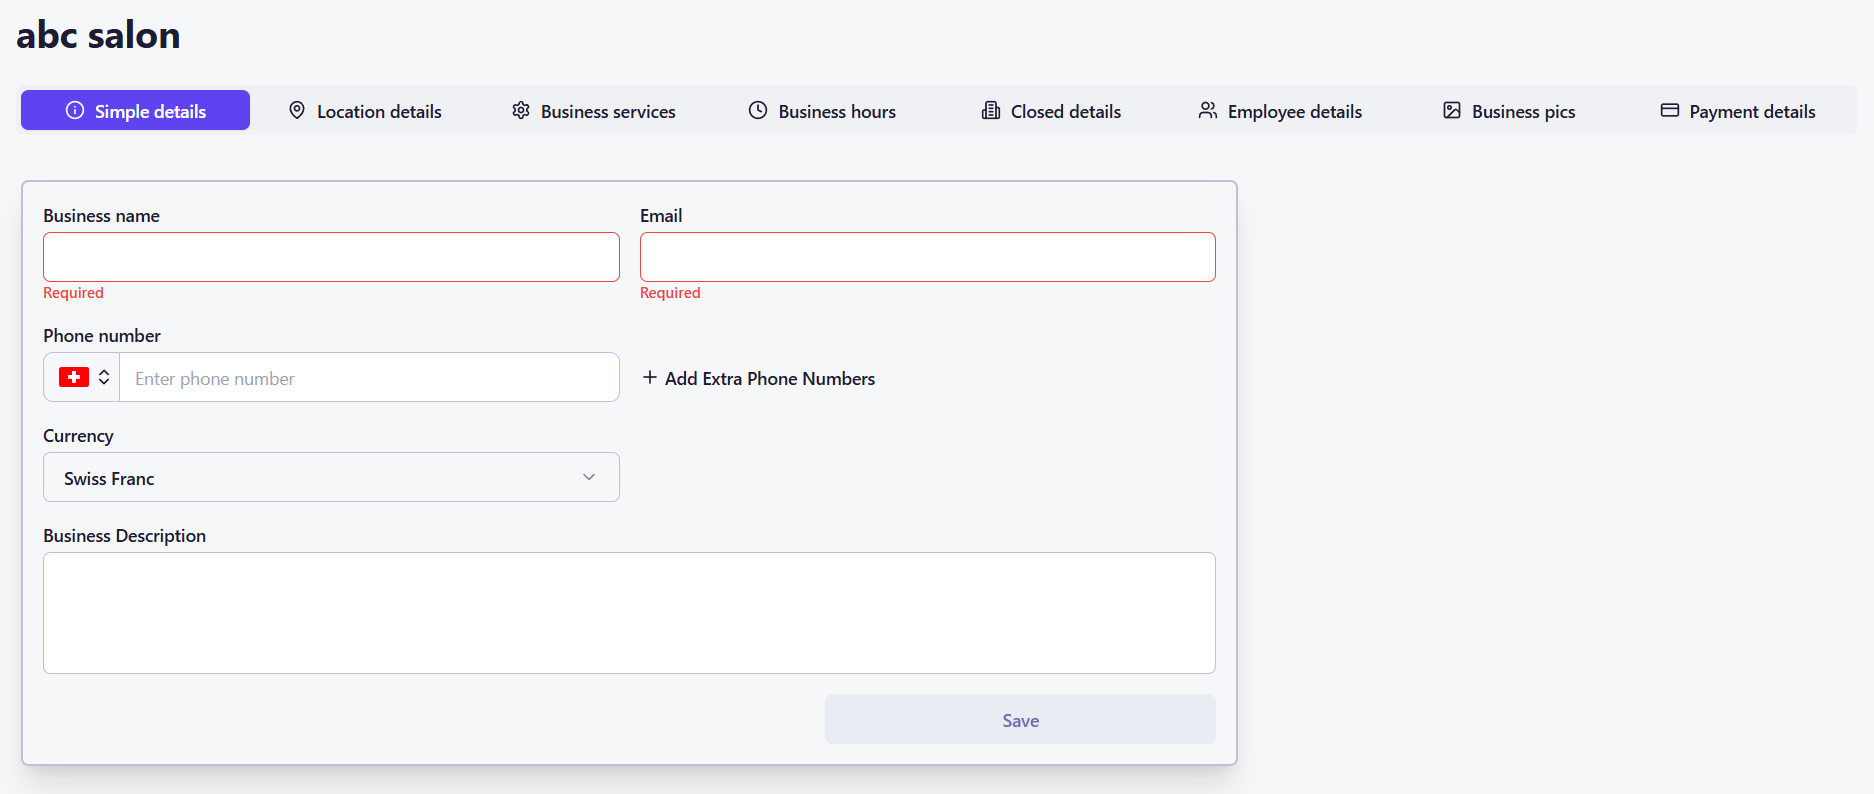The height and width of the screenshot is (794, 1874).
Task: Open the country code flag selector
Action: 82,377
